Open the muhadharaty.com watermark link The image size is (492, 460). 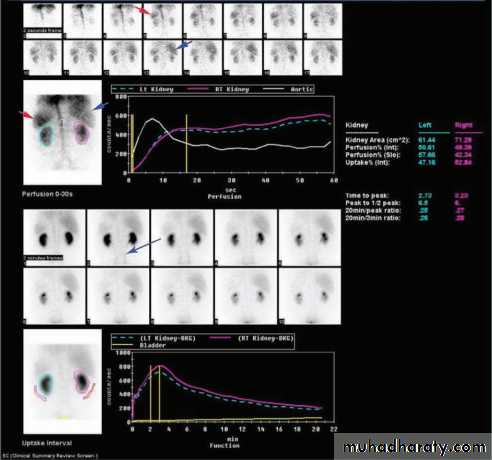tap(413, 447)
